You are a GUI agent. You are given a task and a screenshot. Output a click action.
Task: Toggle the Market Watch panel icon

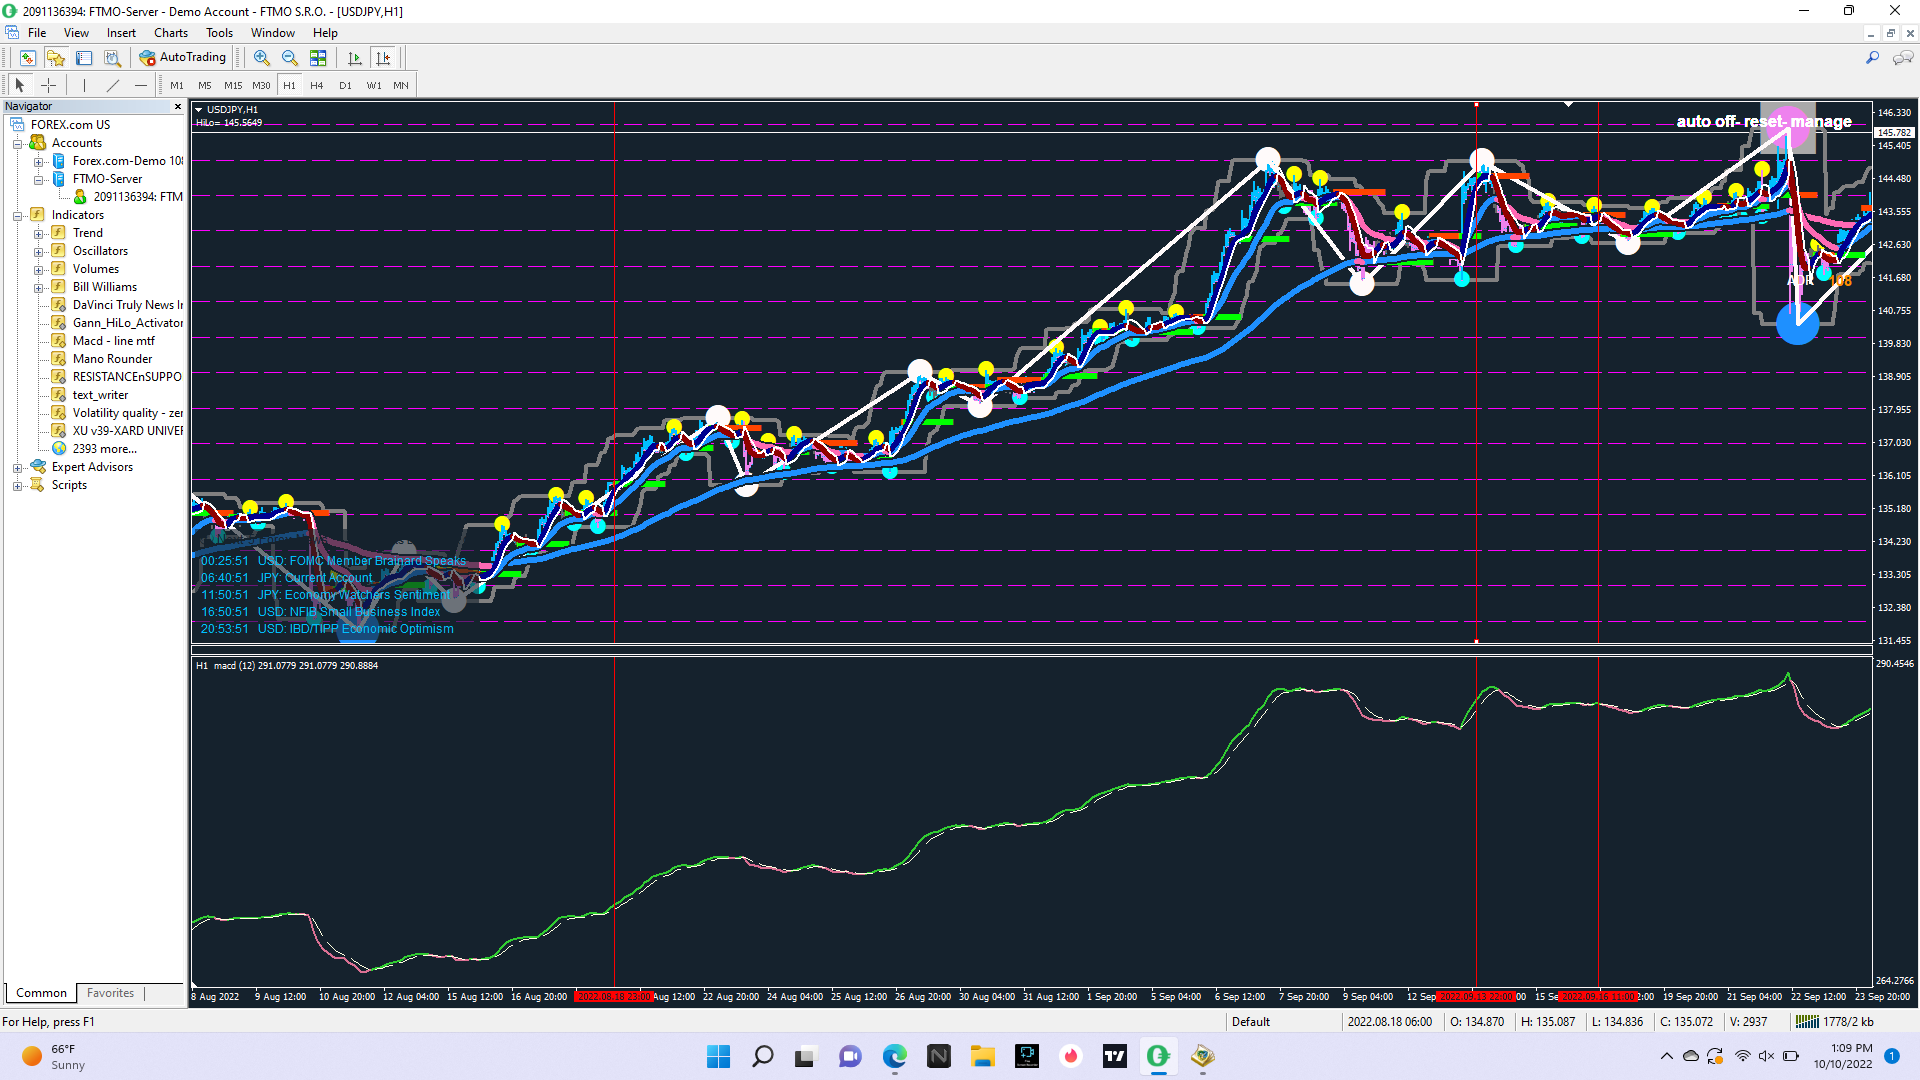[x=28, y=58]
